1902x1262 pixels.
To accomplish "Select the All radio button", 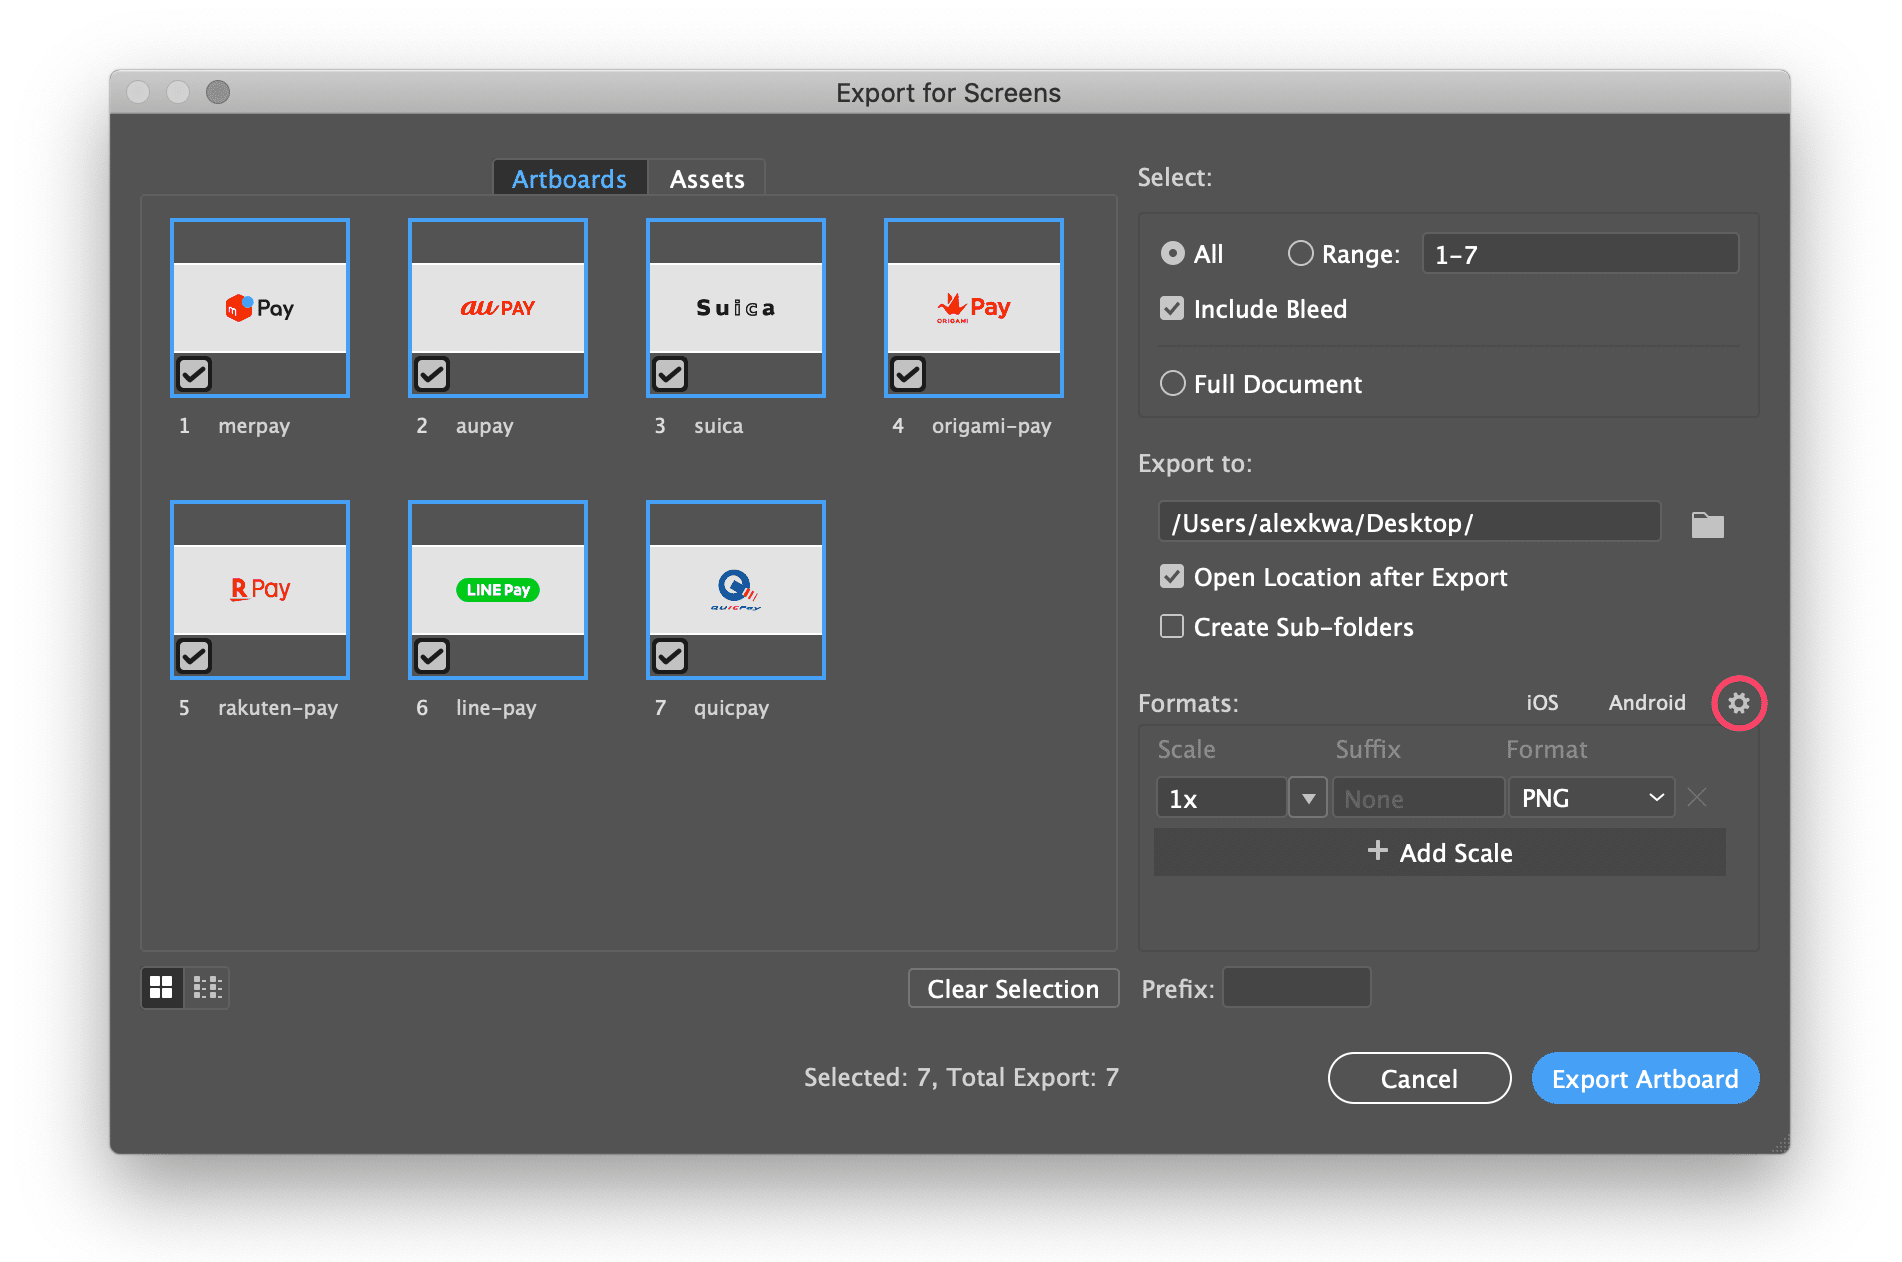I will [x=1172, y=254].
